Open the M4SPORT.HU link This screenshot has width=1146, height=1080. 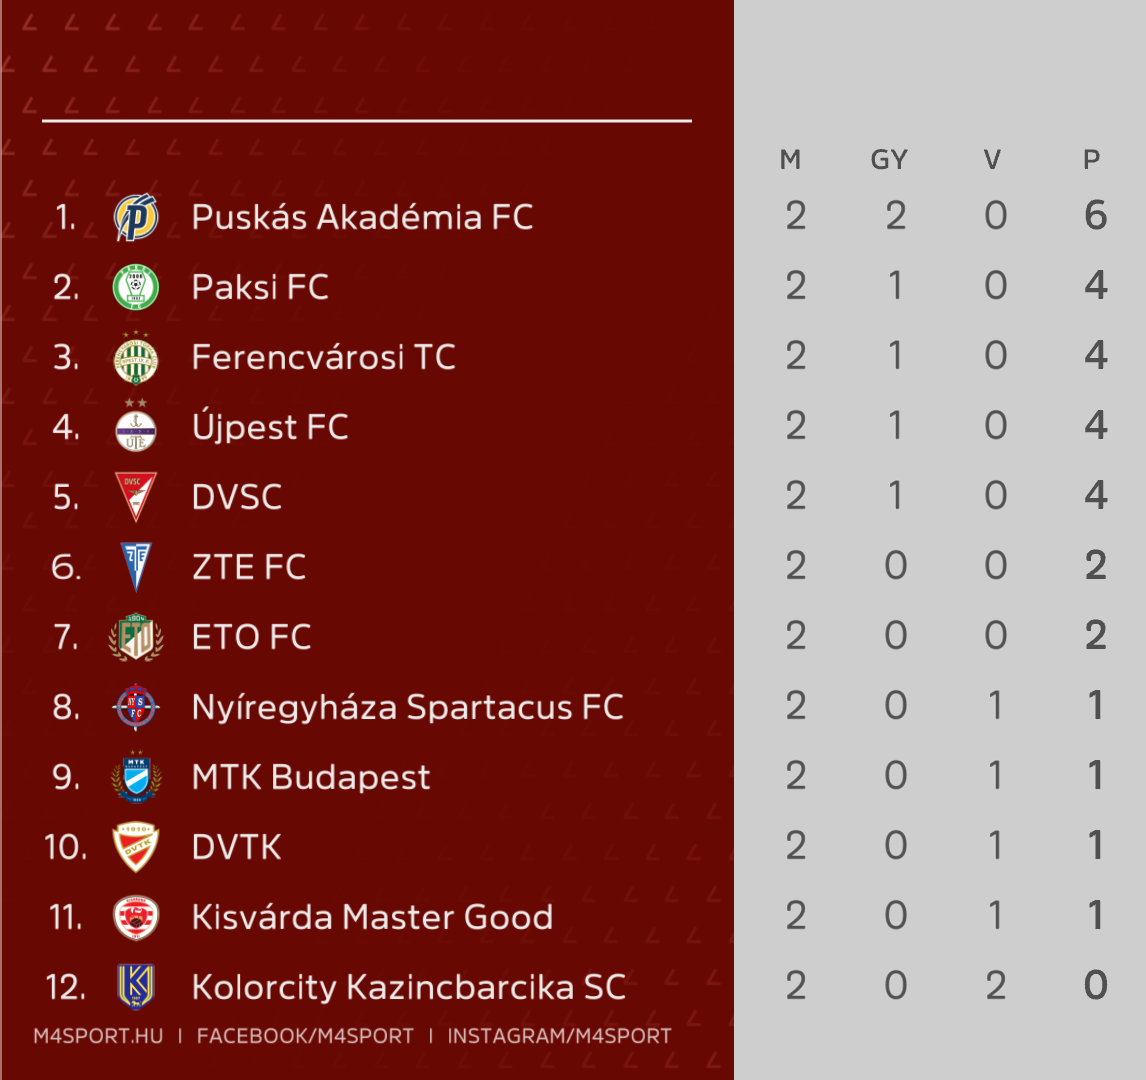(x=99, y=1036)
